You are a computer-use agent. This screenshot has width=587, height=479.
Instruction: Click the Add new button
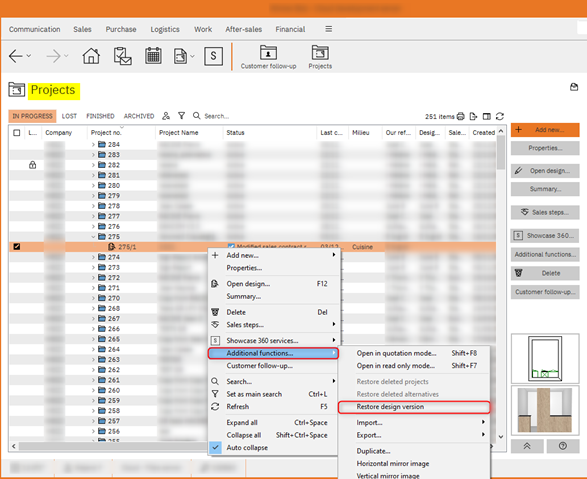(x=545, y=130)
